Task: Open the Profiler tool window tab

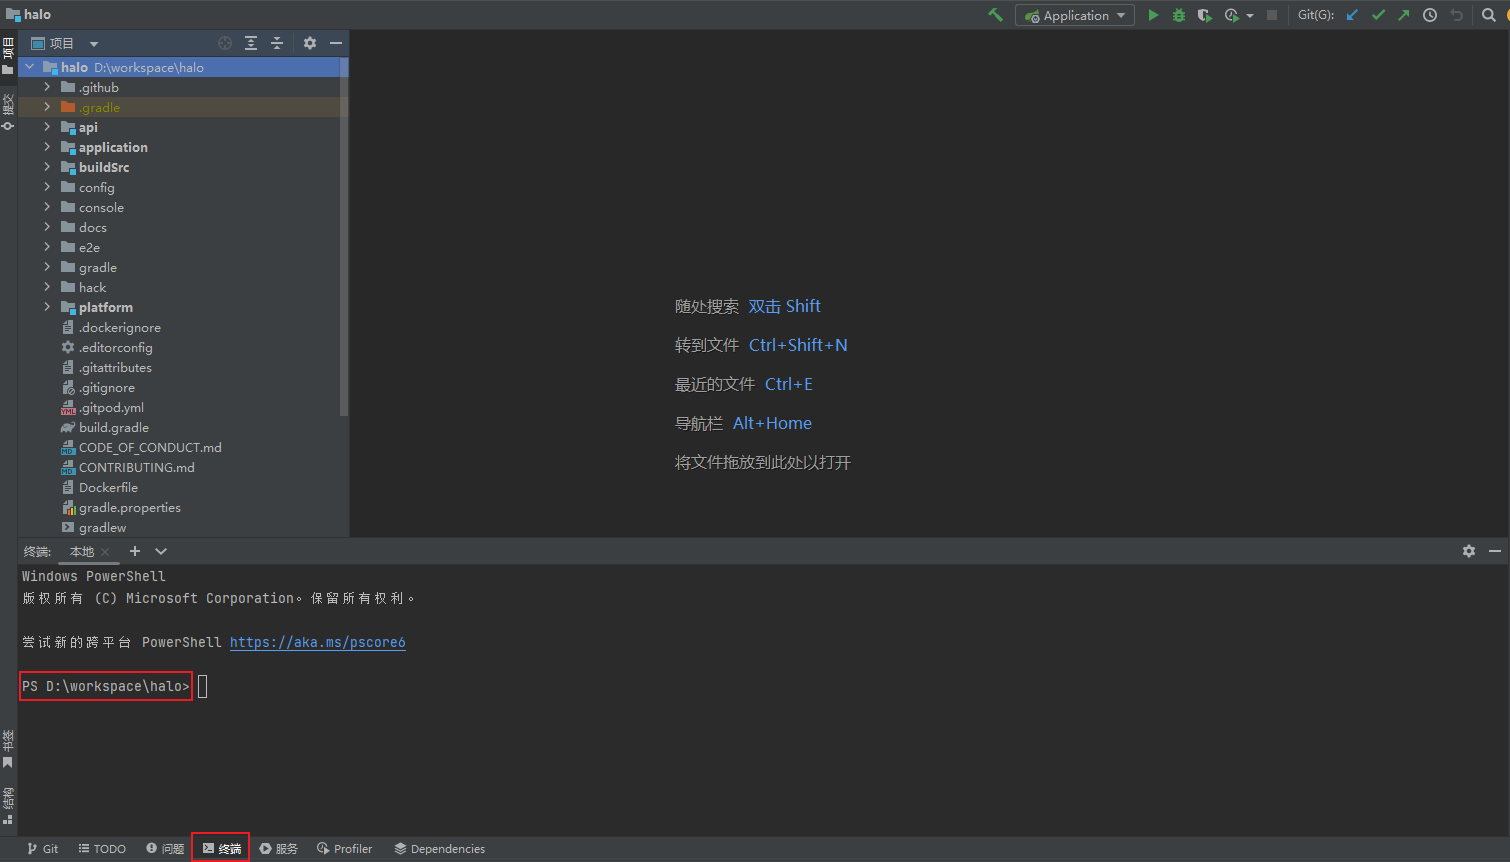Action: pos(345,849)
